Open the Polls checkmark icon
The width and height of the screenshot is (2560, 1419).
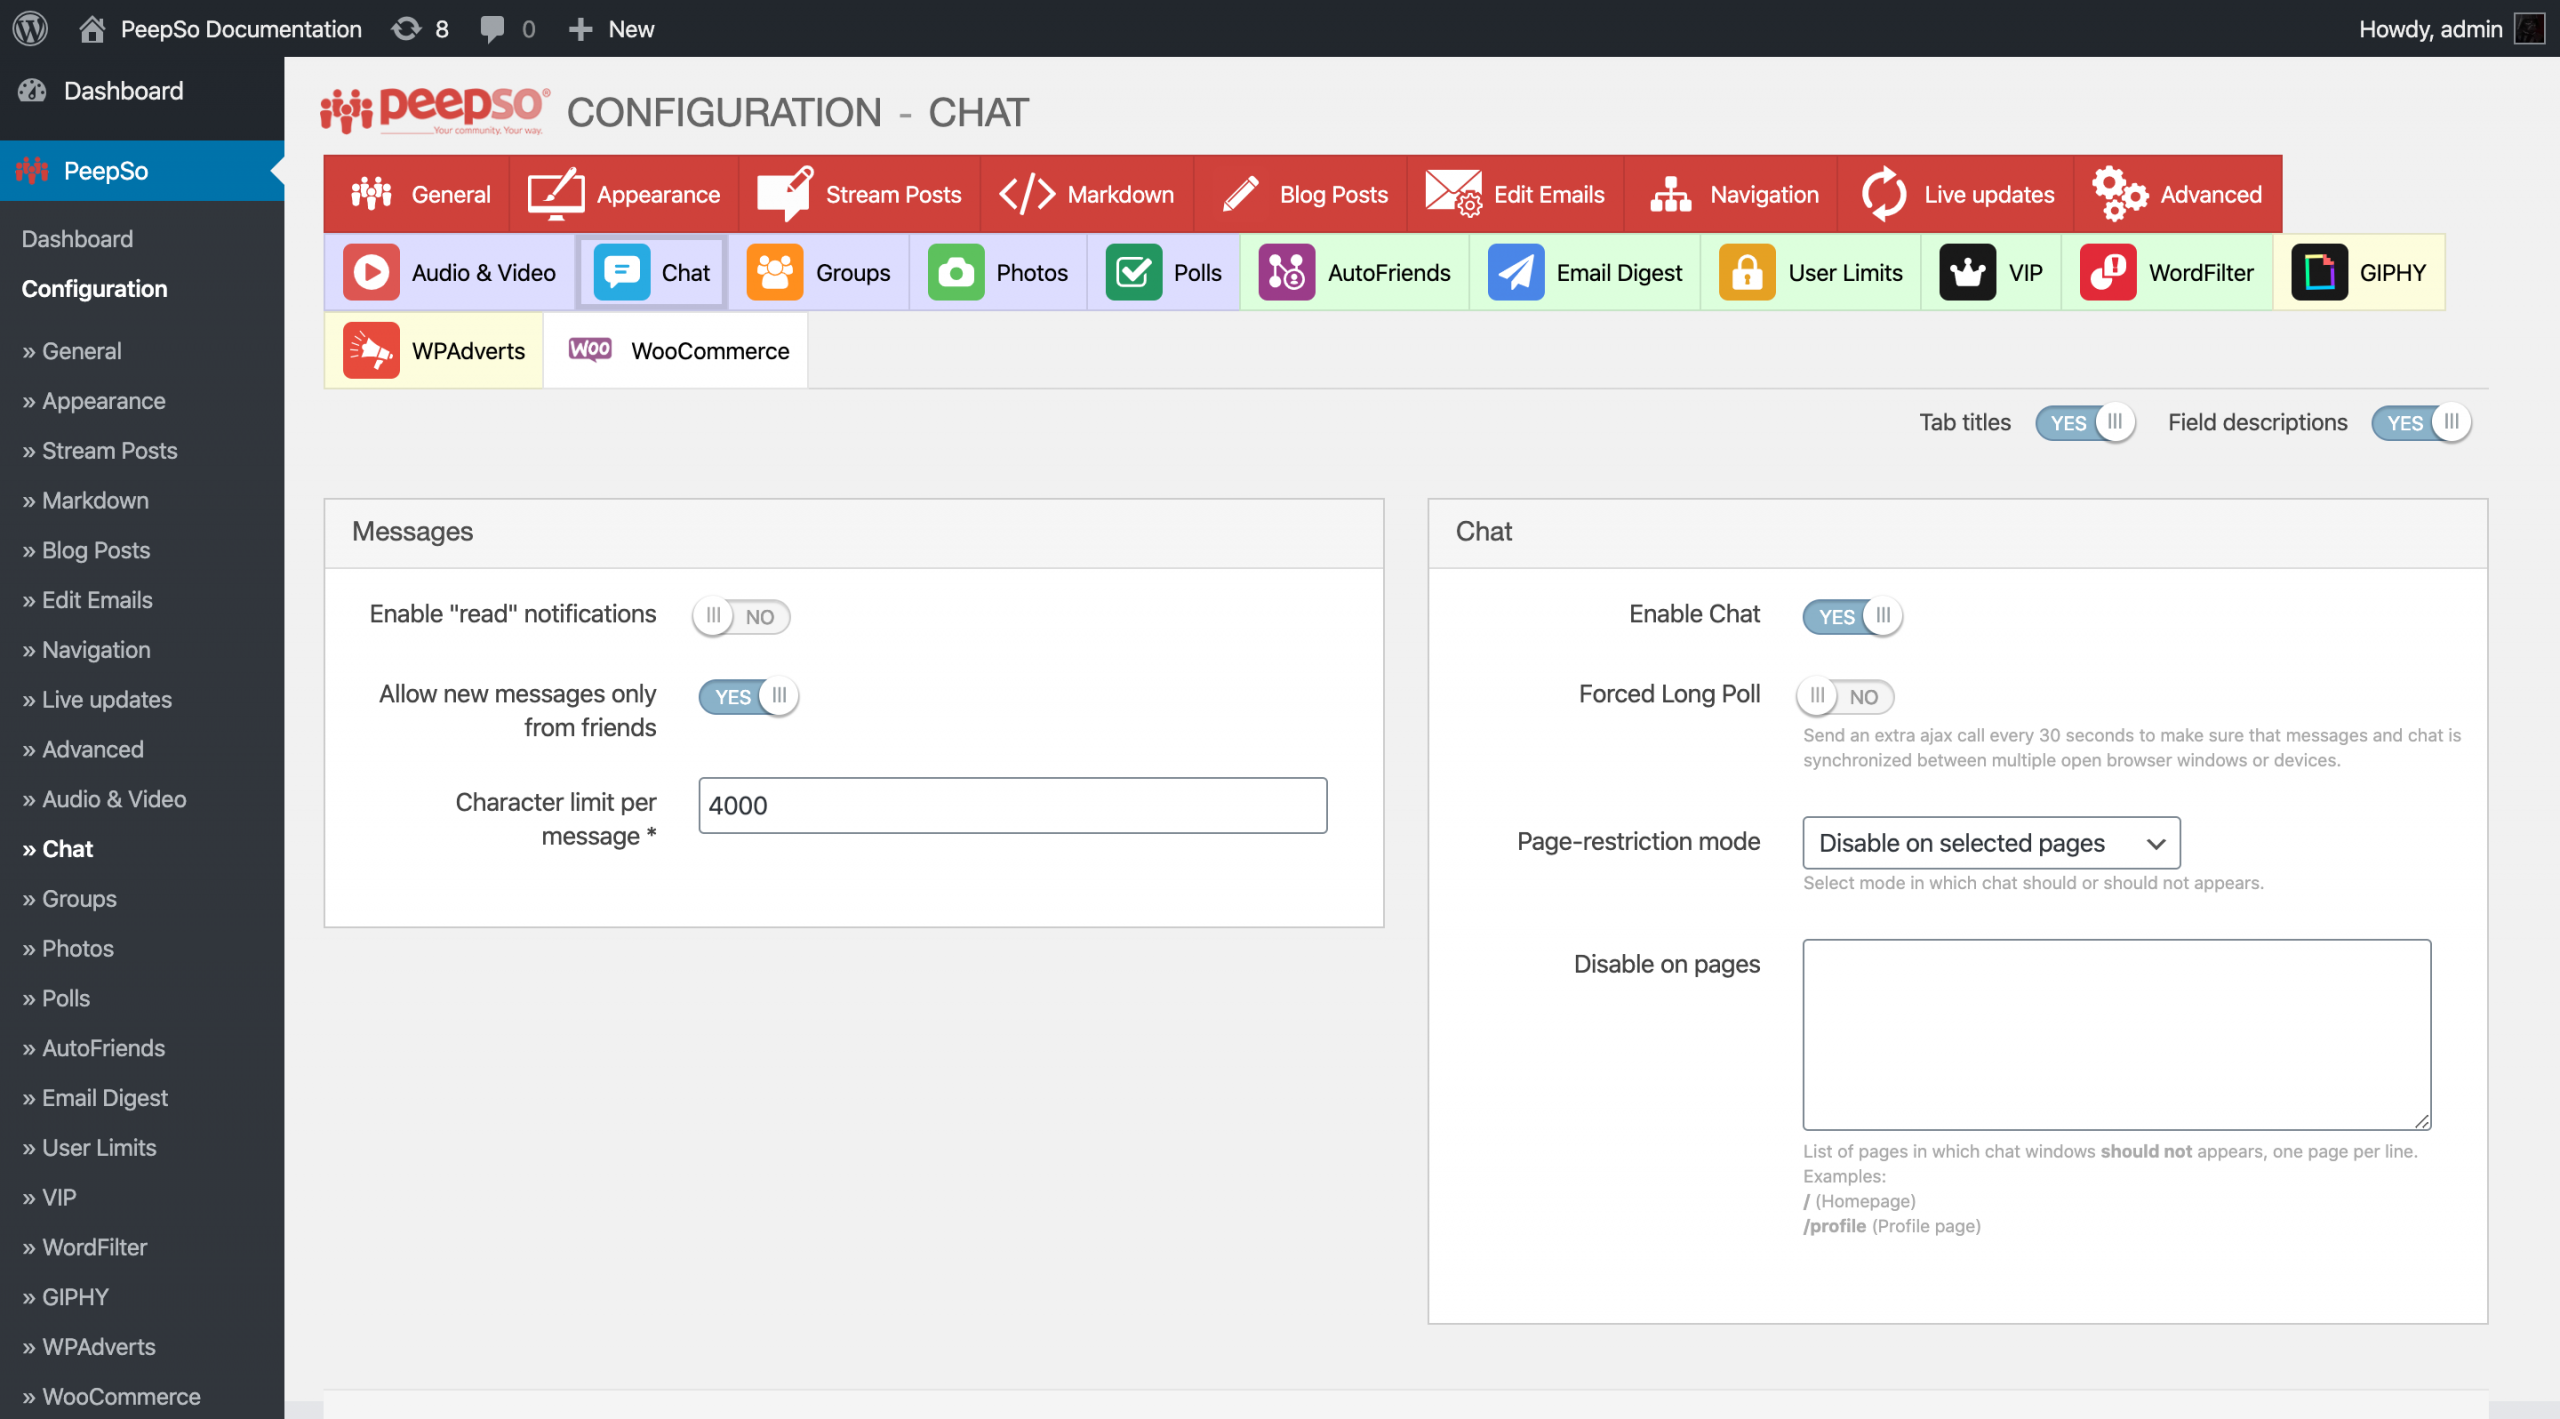[x=1133, y=272]
